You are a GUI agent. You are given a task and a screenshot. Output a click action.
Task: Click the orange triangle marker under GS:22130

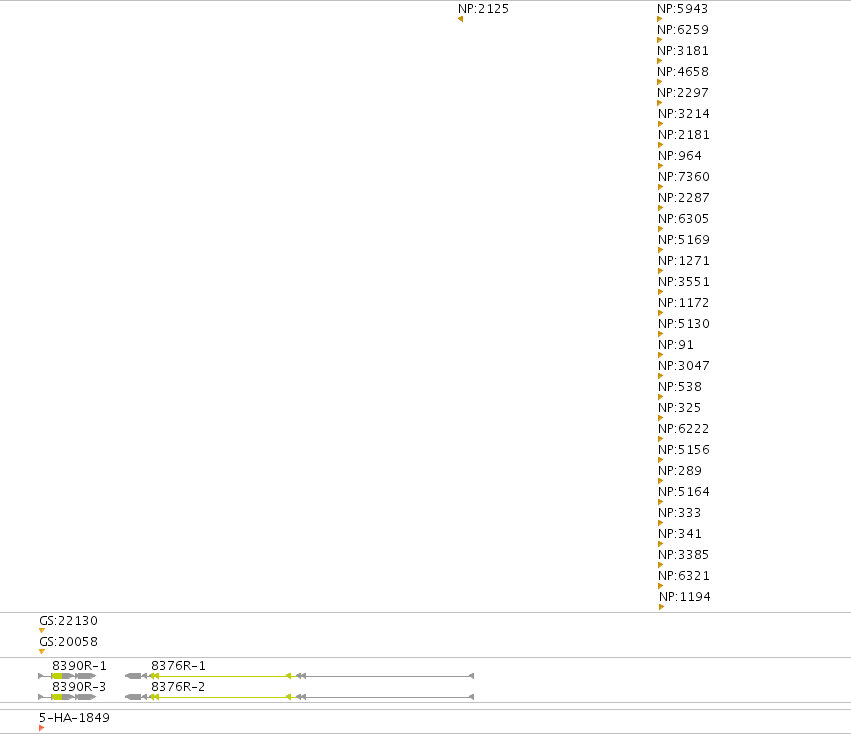[42, 630]
